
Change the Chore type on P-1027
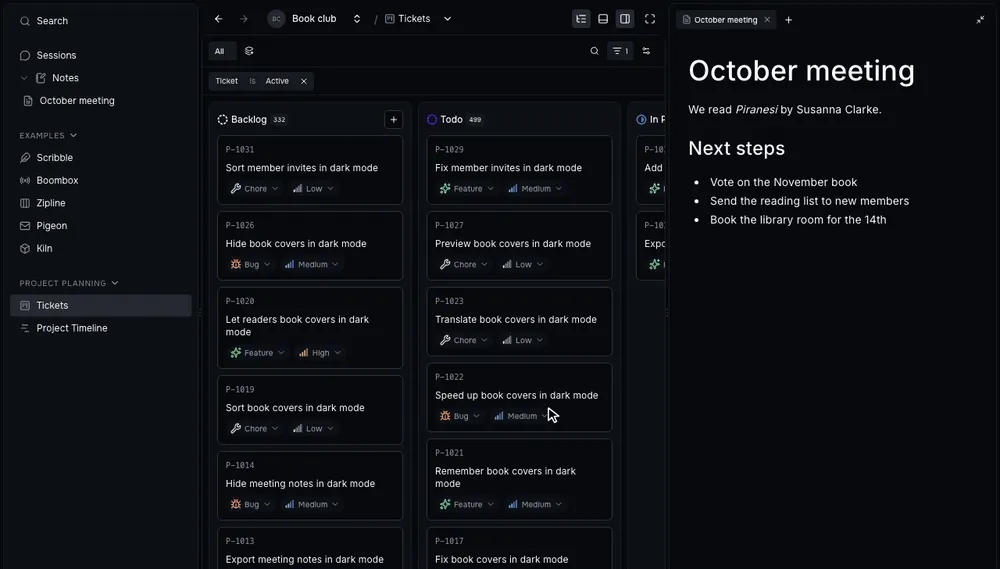[464, 265]
